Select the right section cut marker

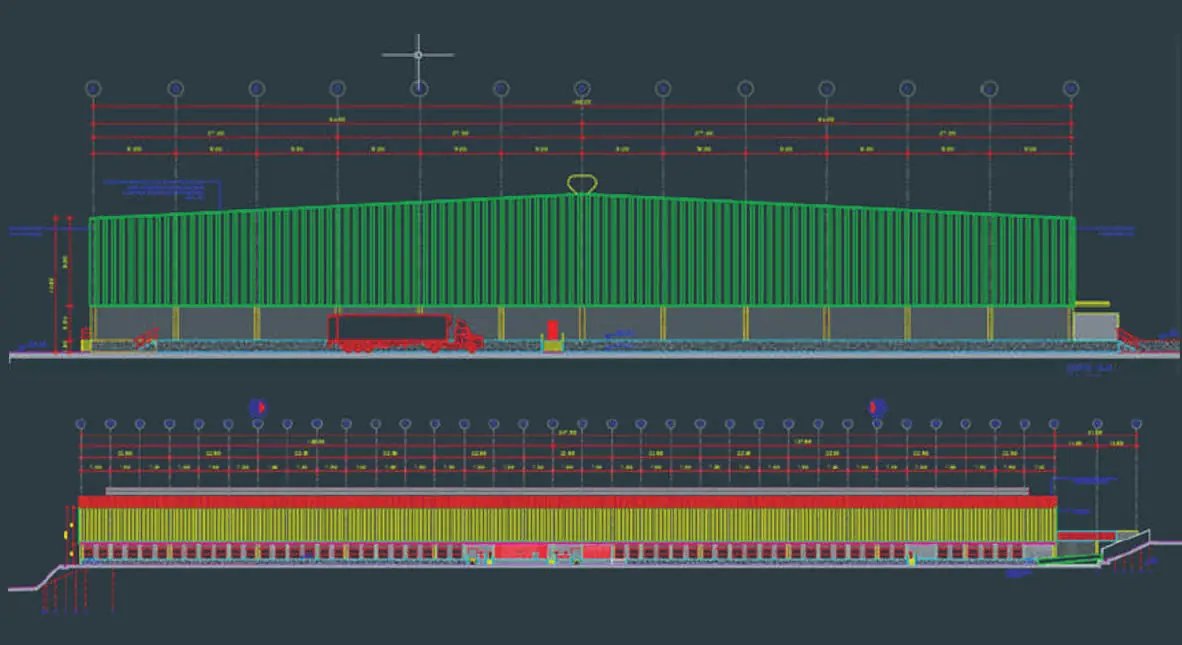click(877, 406)
